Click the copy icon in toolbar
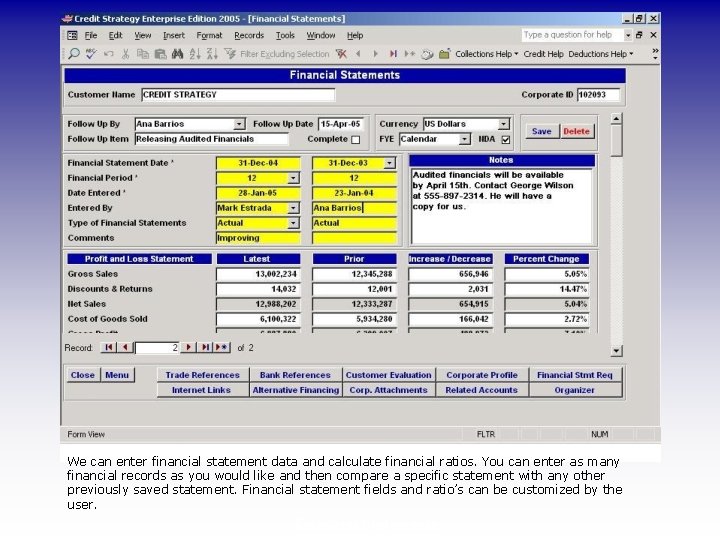This screenshot has height=540, width=720. pos(143,54)
